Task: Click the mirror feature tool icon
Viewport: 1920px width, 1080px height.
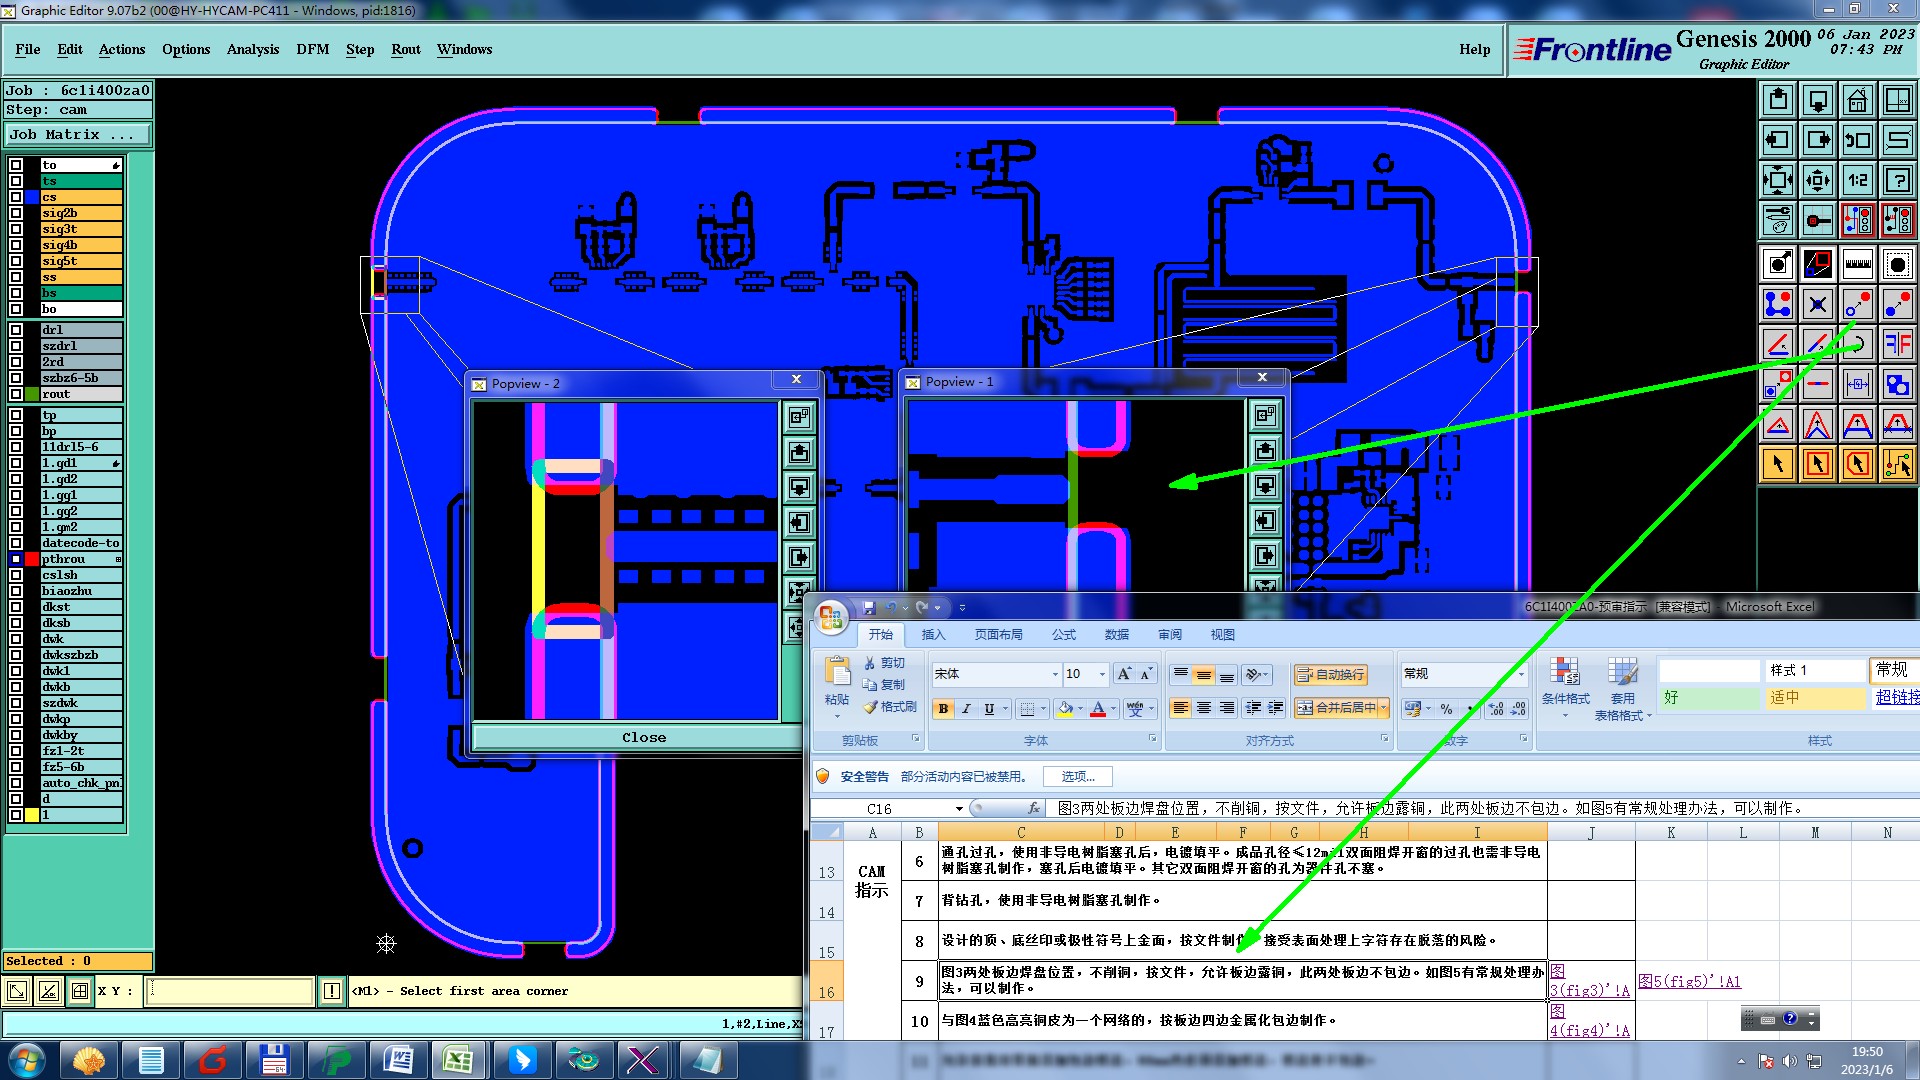Action: click(1897, 344)
